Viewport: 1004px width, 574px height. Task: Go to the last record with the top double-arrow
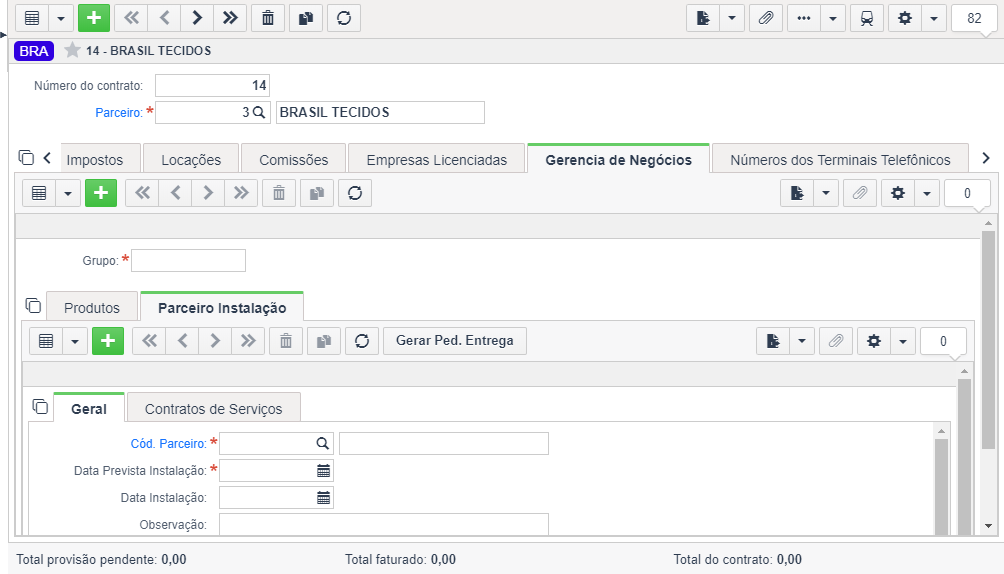(230, 18)
